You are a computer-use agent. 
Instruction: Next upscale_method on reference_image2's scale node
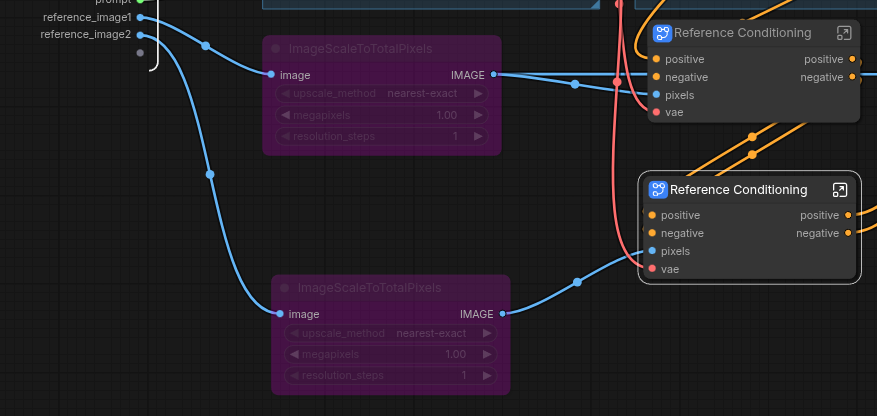(x=487, y=333)
